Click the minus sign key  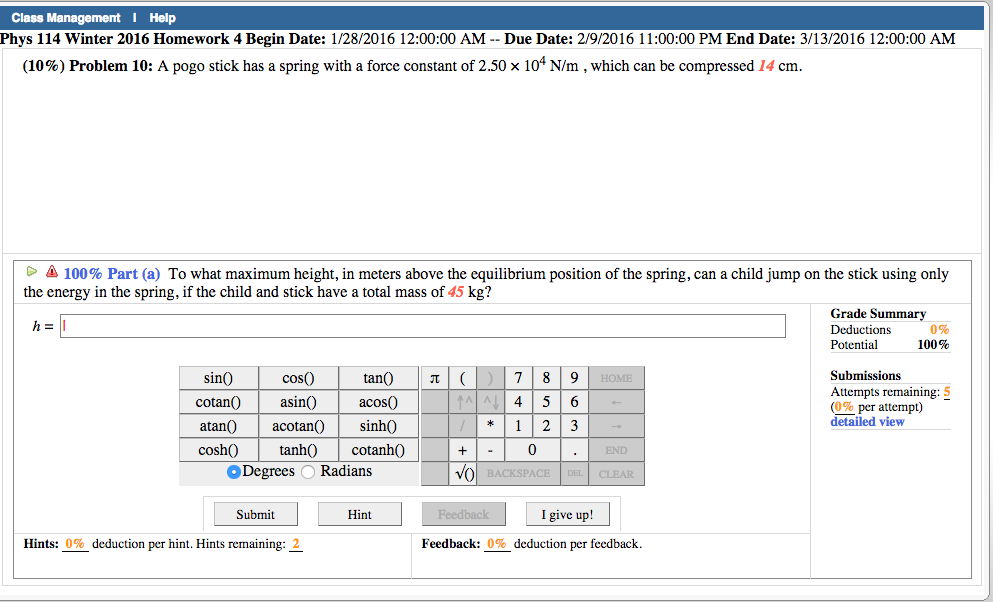click(490, 450)
